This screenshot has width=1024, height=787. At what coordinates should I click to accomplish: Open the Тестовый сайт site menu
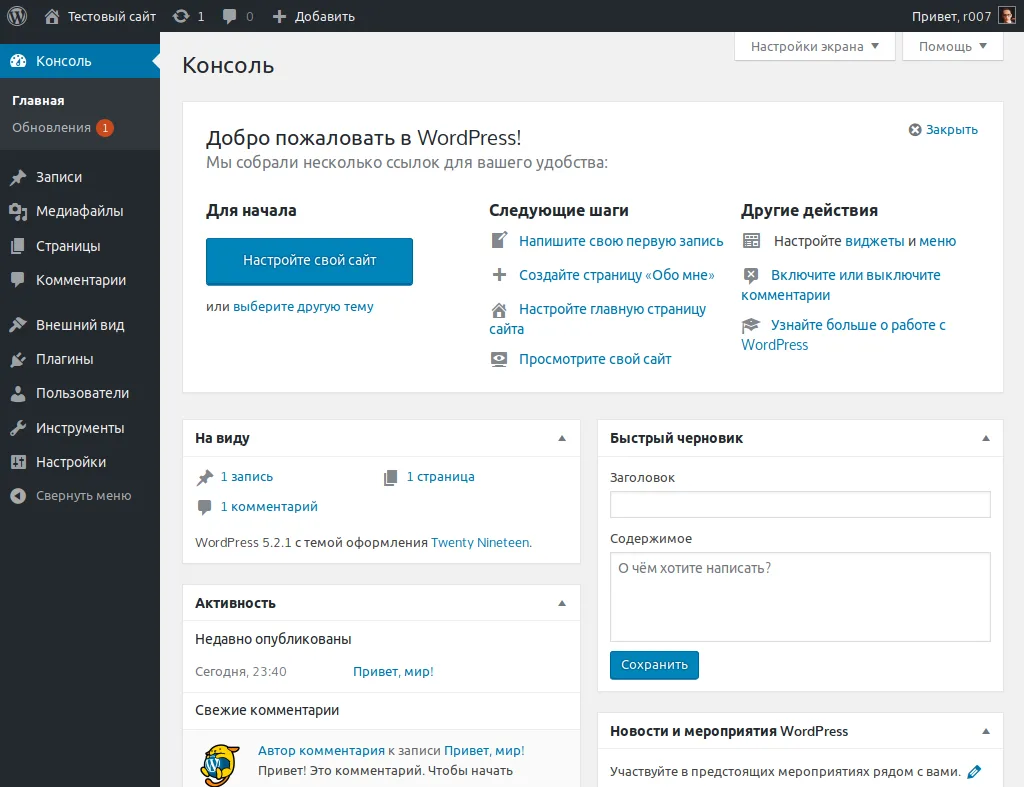(x=101, y=16)
